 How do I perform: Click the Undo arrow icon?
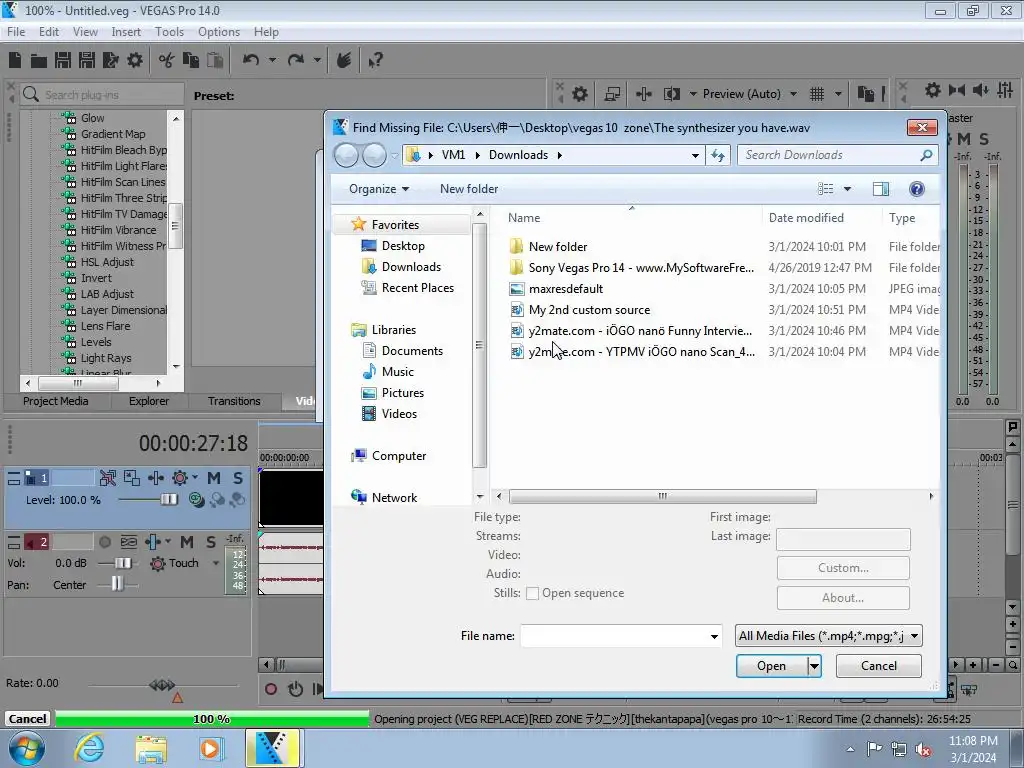tap(251, 60)
